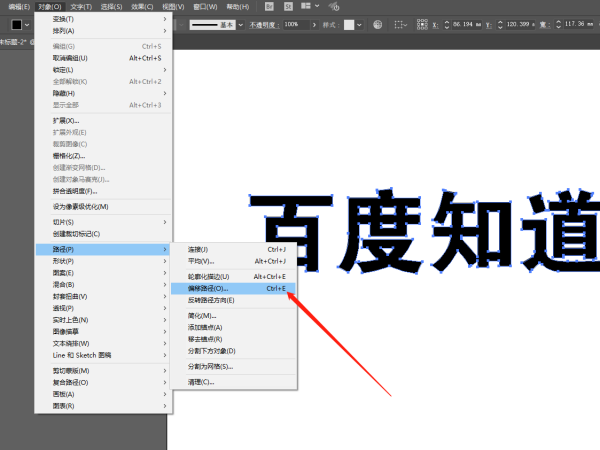Expand the 锁定(L) submenu
600x450 pixels.
click(x=103, y=70)
